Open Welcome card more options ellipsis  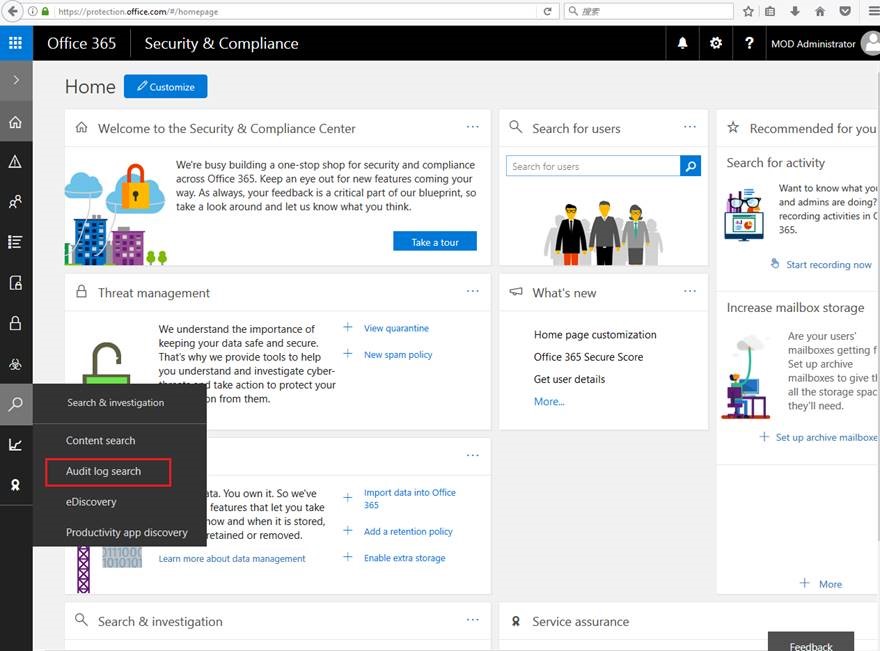click(473, 127)
